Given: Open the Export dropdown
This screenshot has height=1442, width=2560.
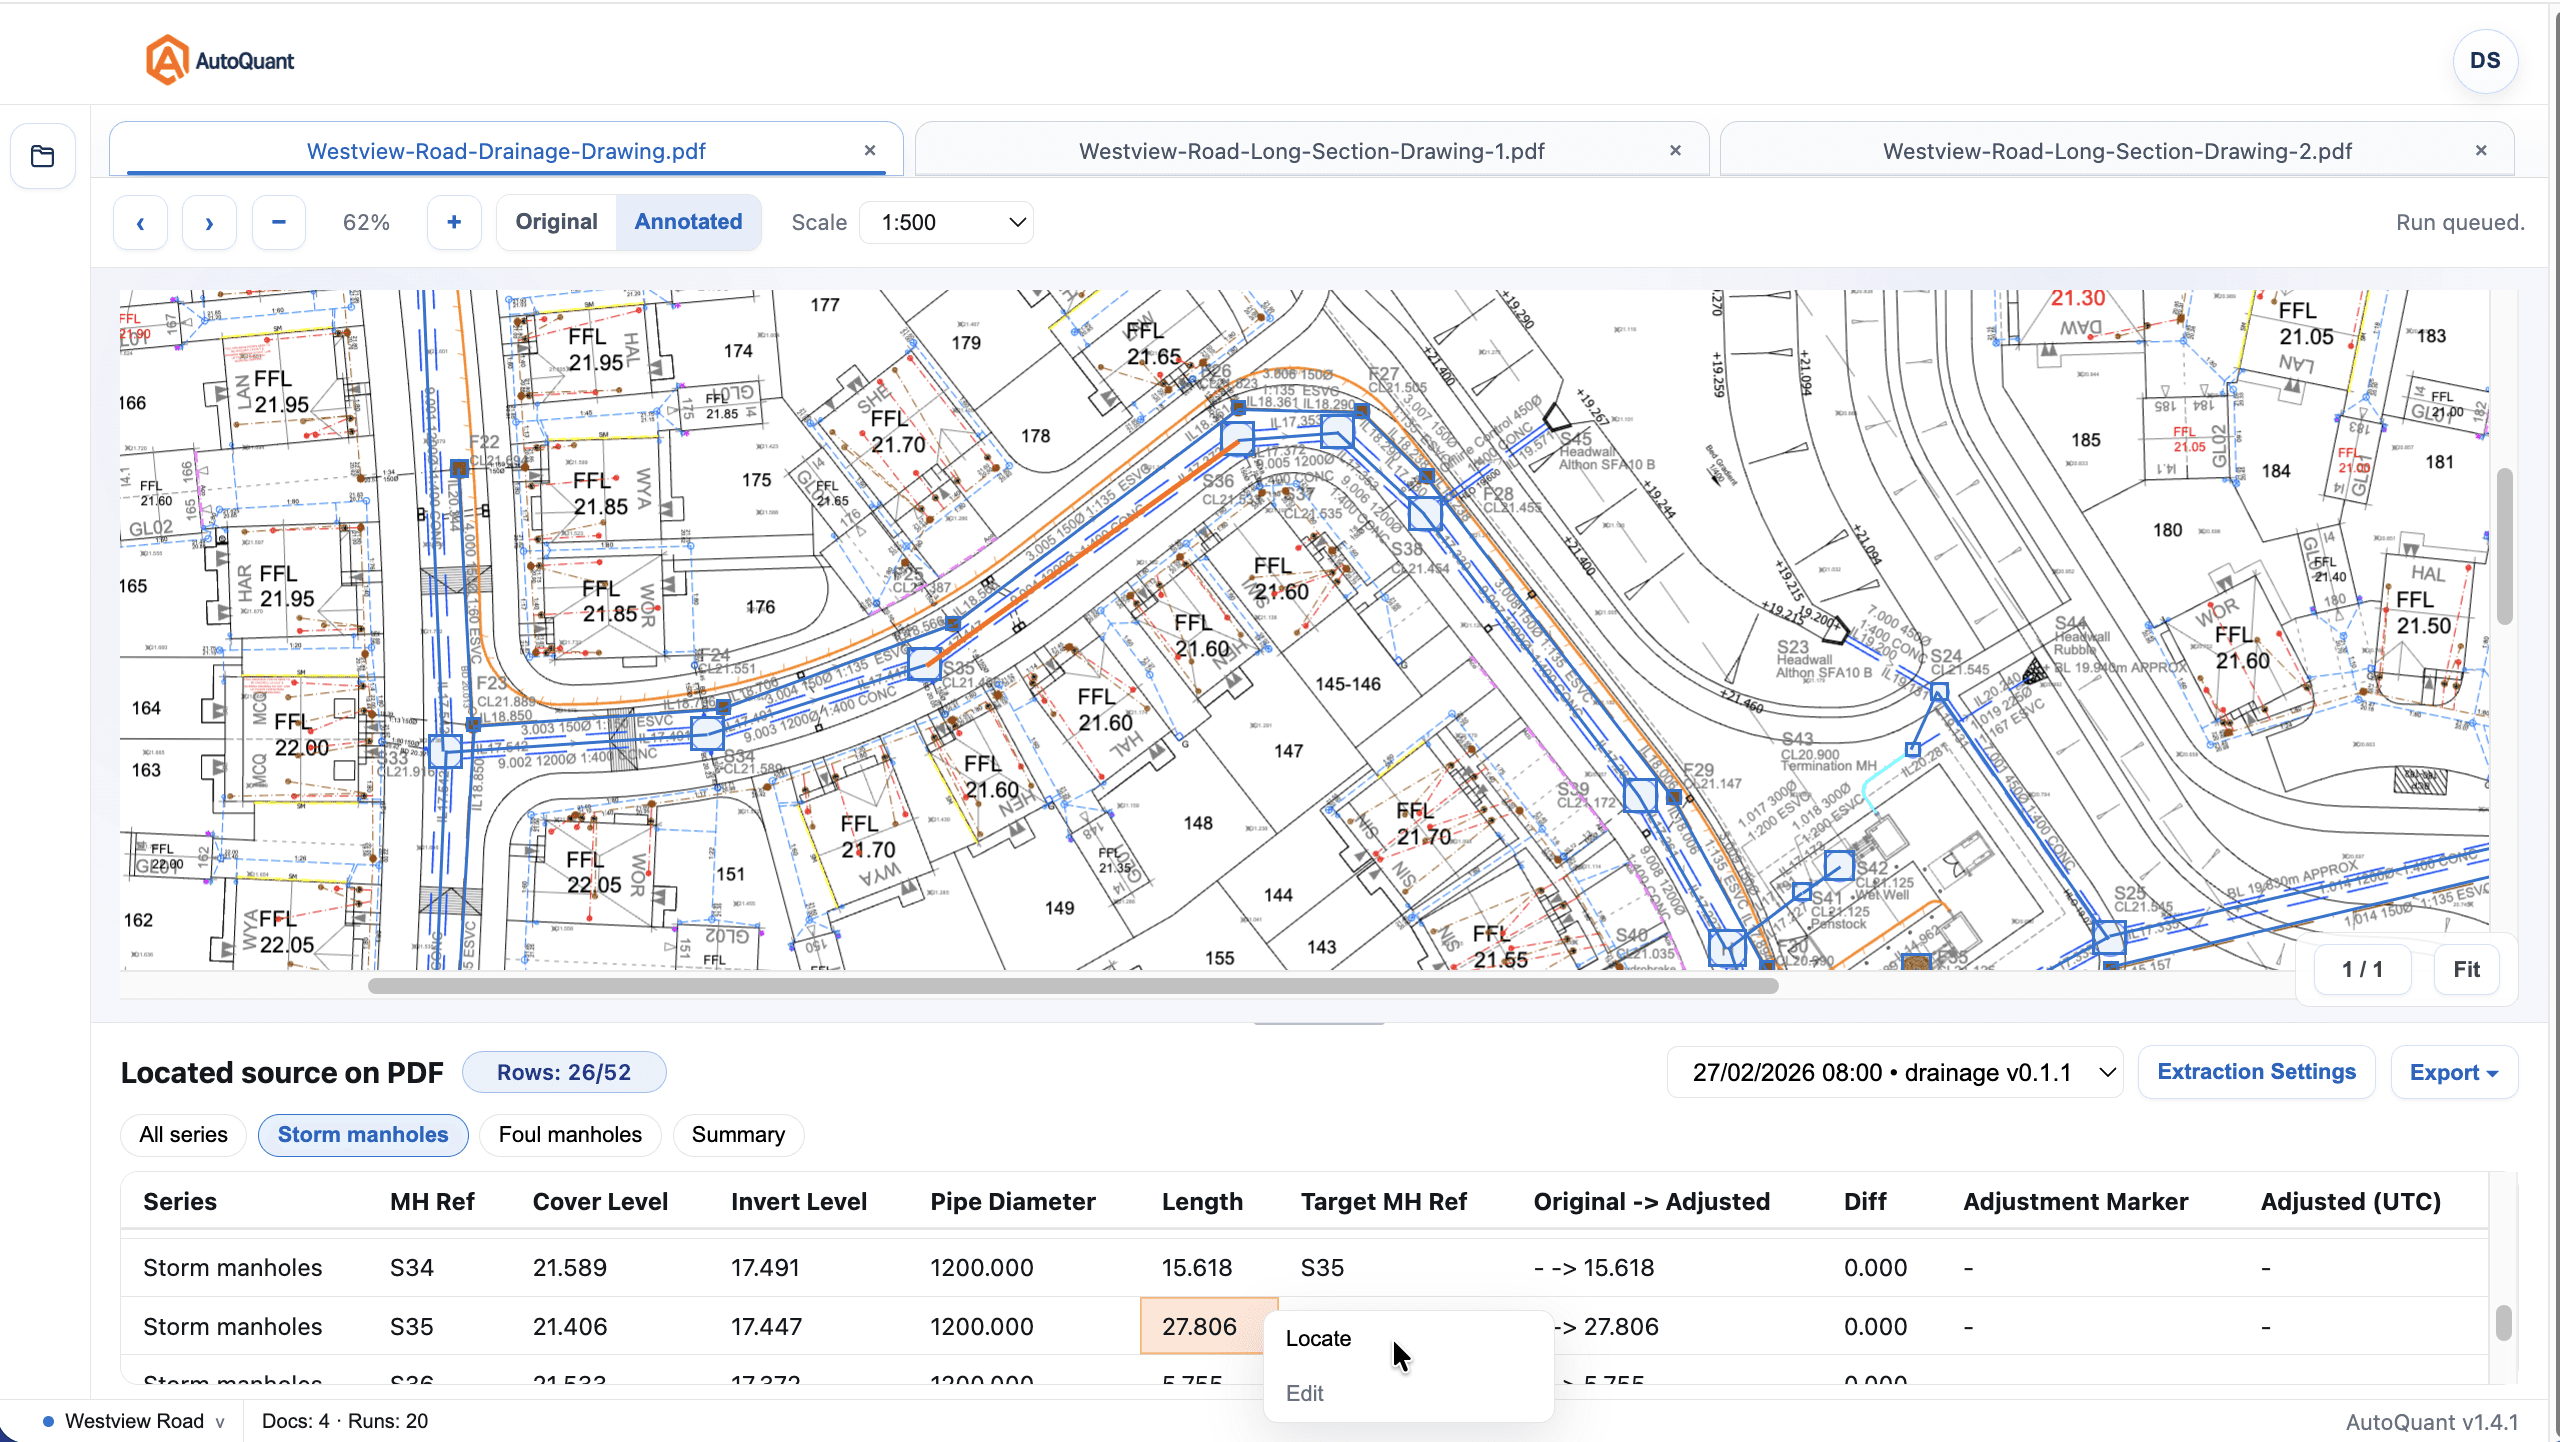Looking at the screenshot, I should [2452, 1071].
